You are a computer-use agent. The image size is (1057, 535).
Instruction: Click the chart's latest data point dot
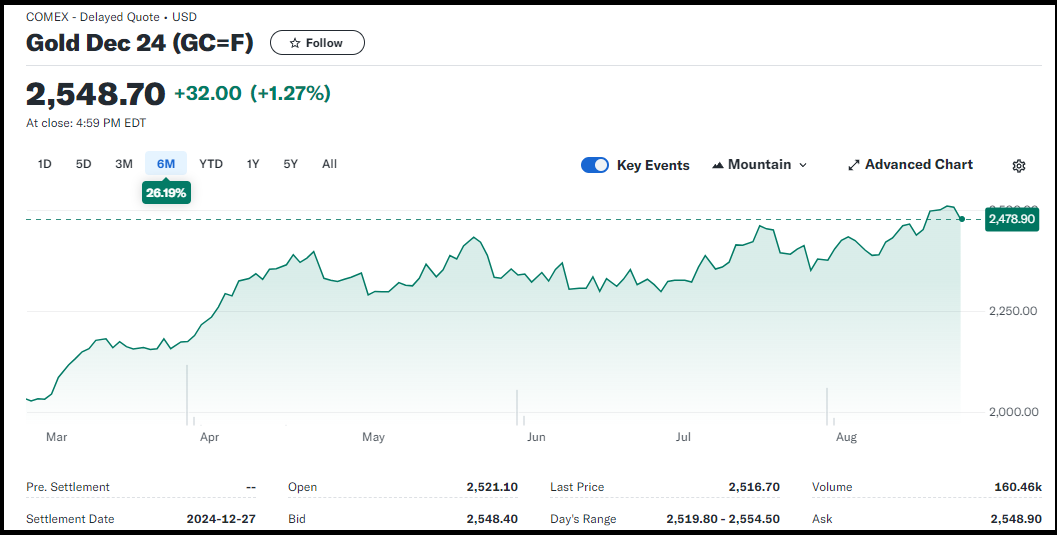(x=961, y=219)
